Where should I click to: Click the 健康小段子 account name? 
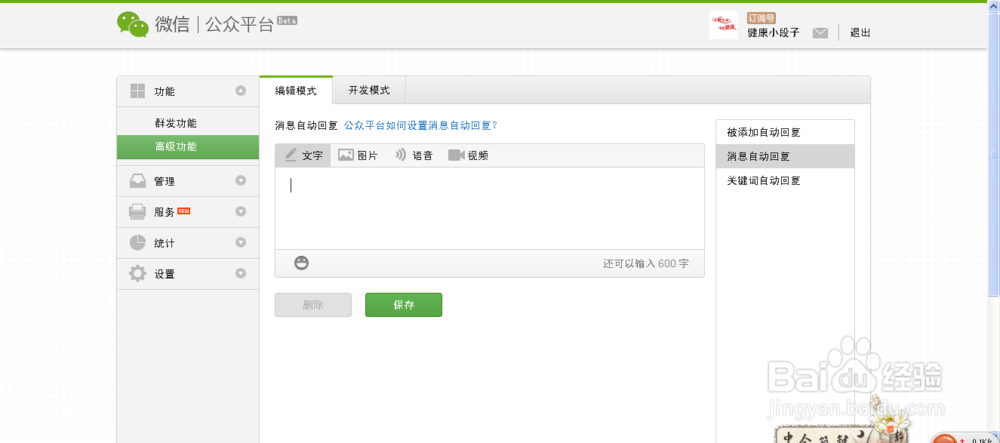click(773, 33)
